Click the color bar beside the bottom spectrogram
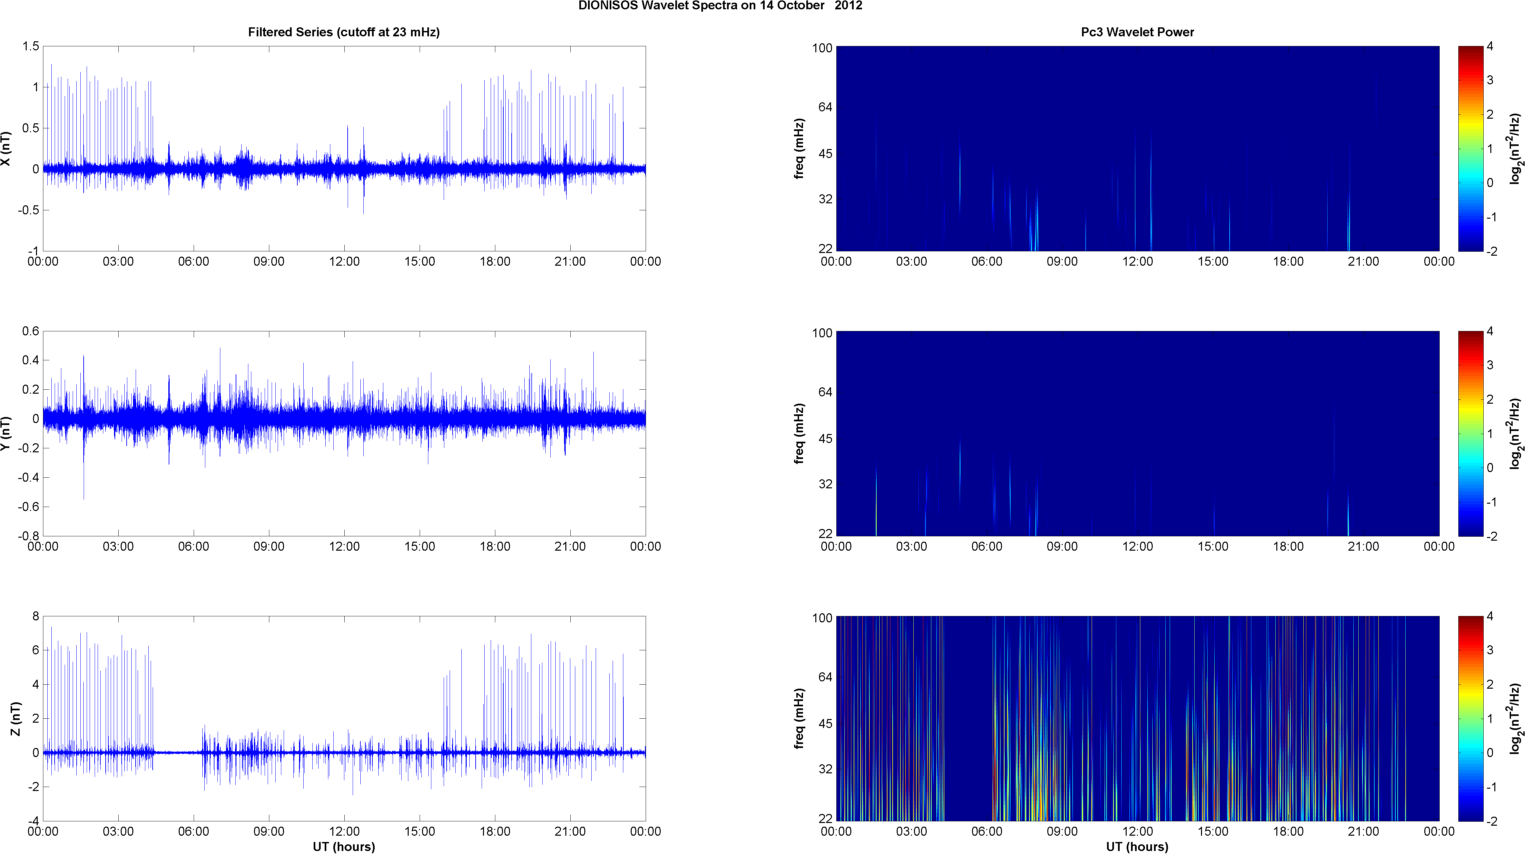The image size is (1525, 854). coord(1470,719)
